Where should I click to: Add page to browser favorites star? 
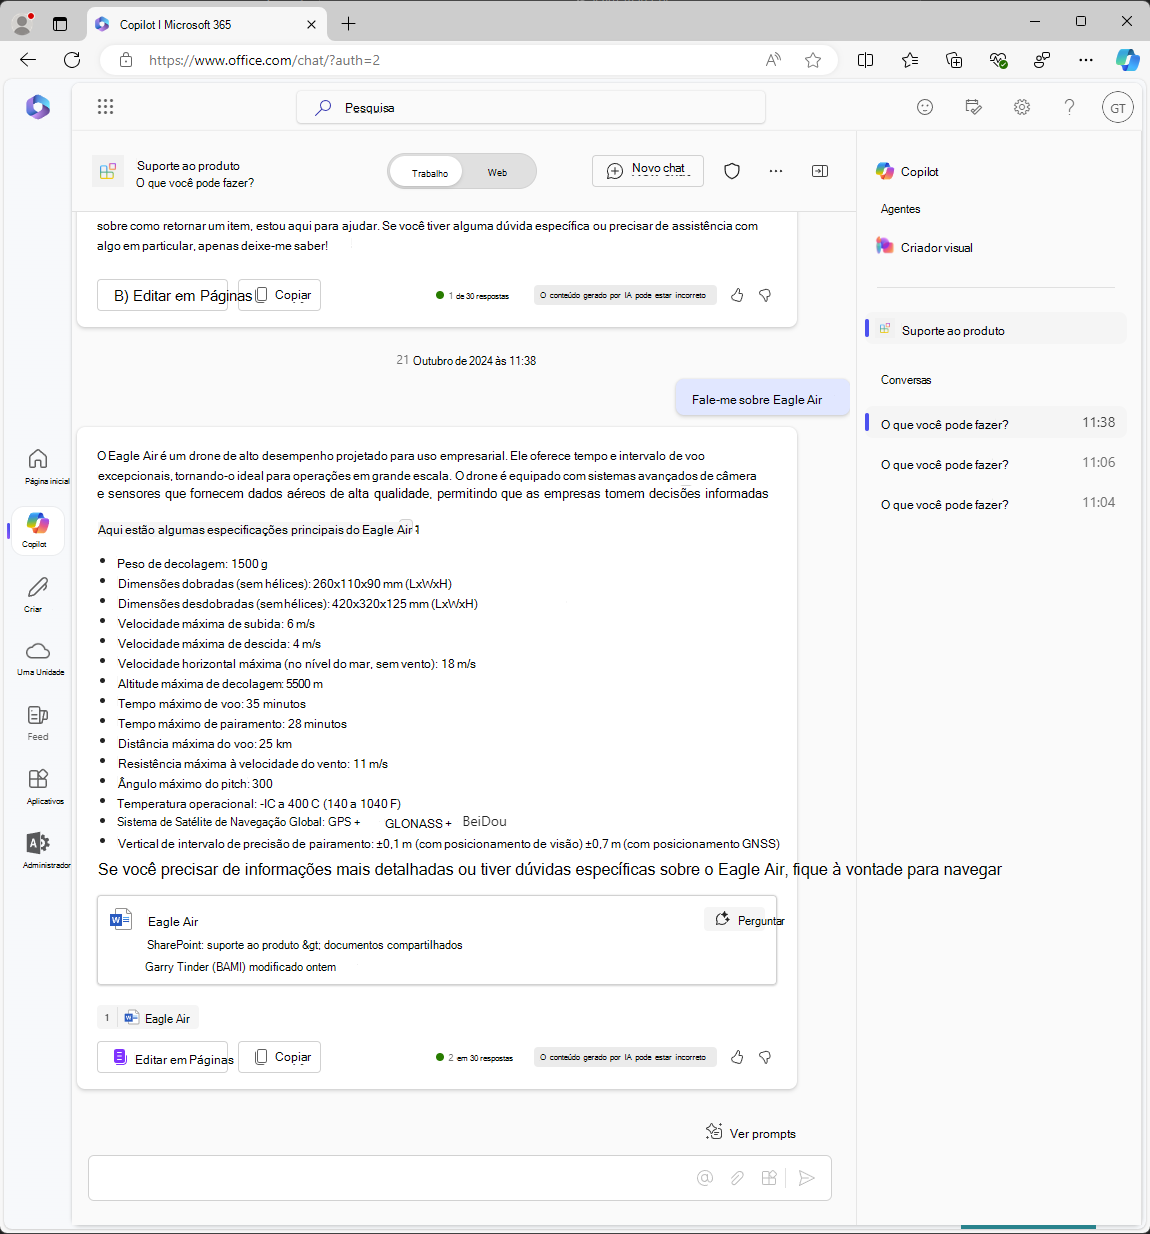pyautogui.click(x=813, y=60)
